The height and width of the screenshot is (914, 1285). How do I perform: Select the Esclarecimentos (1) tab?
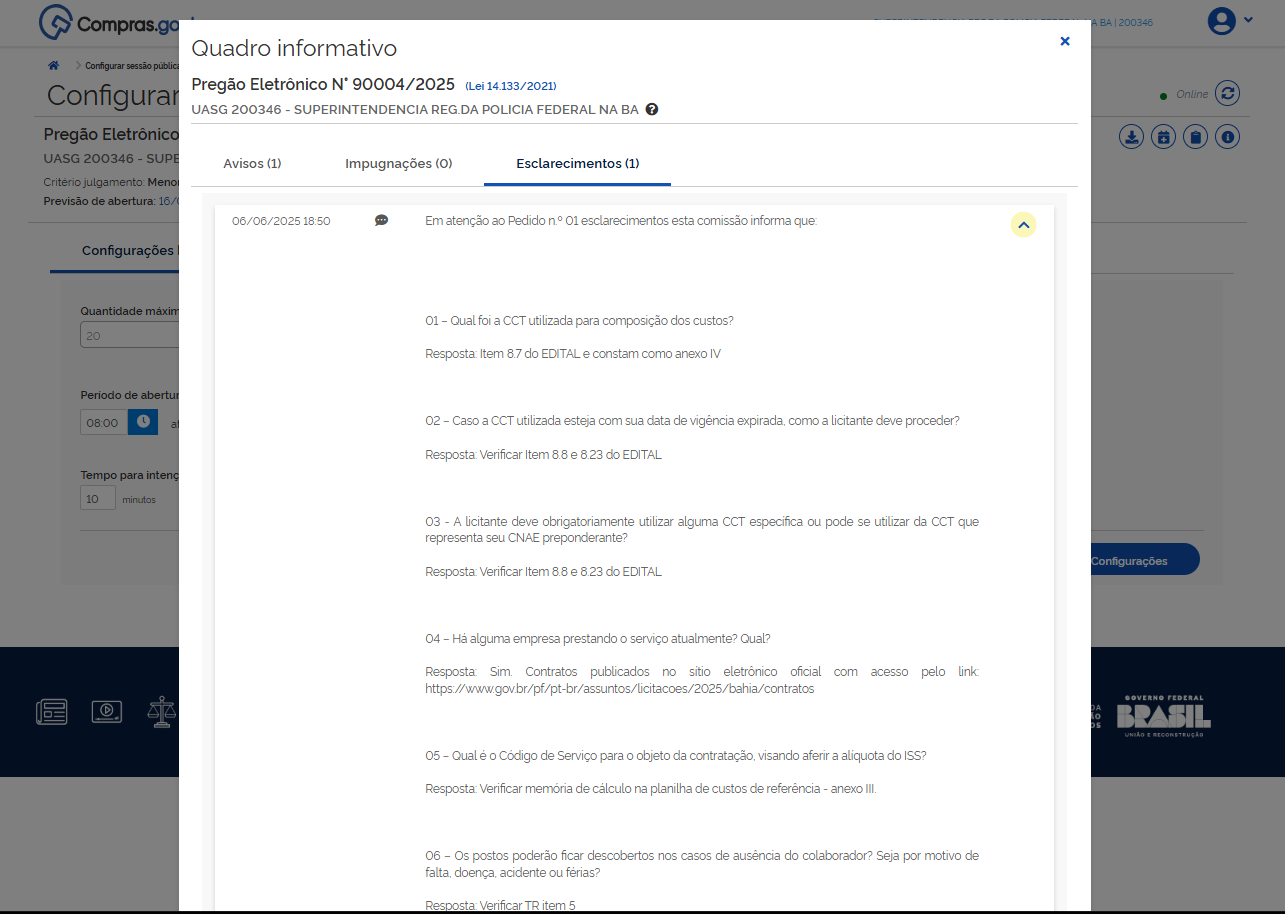pos(577,163)
